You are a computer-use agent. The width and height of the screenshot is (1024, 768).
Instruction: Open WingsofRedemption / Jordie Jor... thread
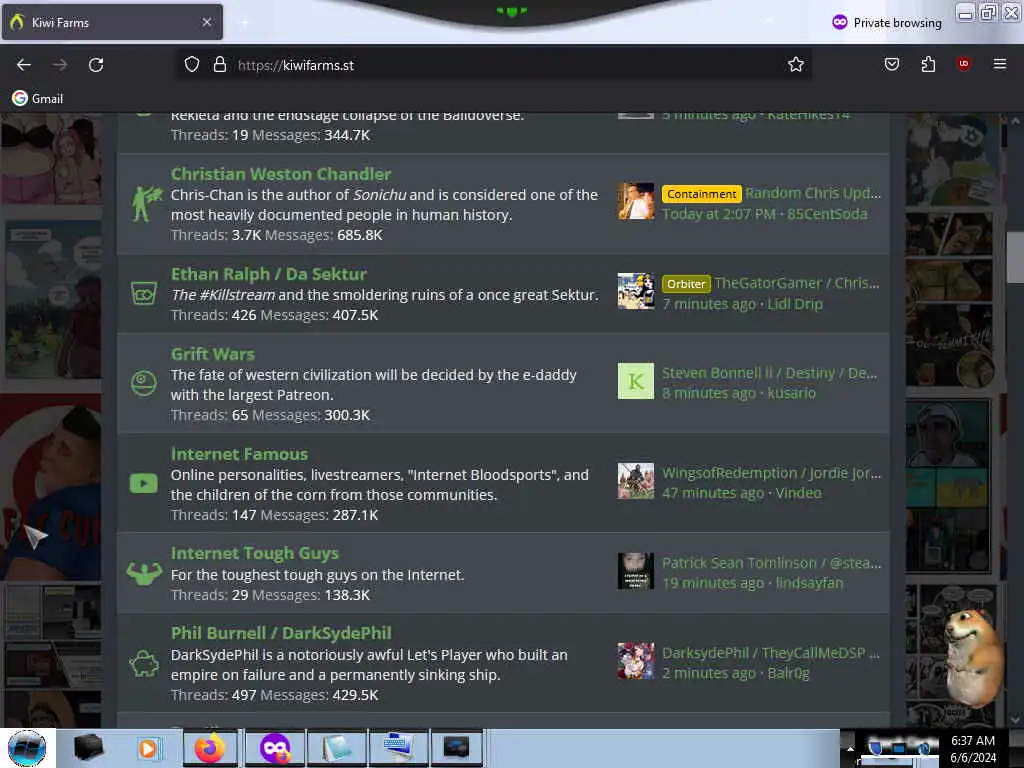[x=771, y=473]
